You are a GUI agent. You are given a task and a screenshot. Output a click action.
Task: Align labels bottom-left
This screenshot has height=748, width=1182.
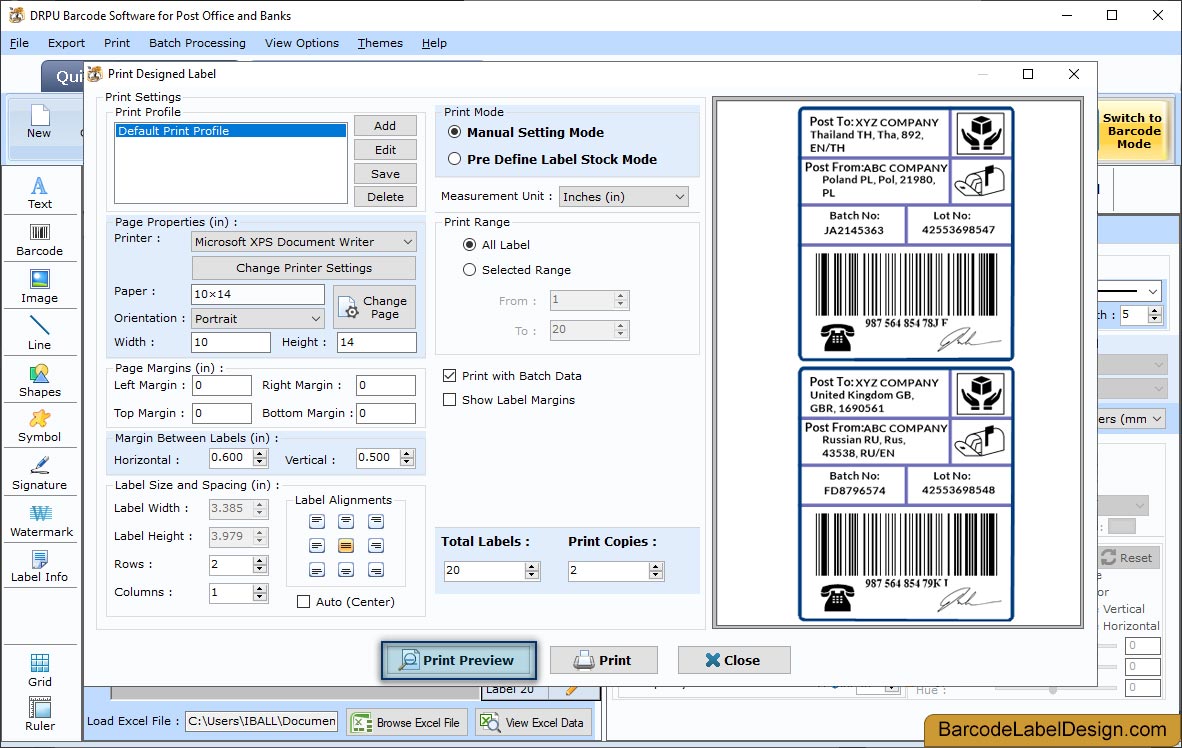pos(317,570)
